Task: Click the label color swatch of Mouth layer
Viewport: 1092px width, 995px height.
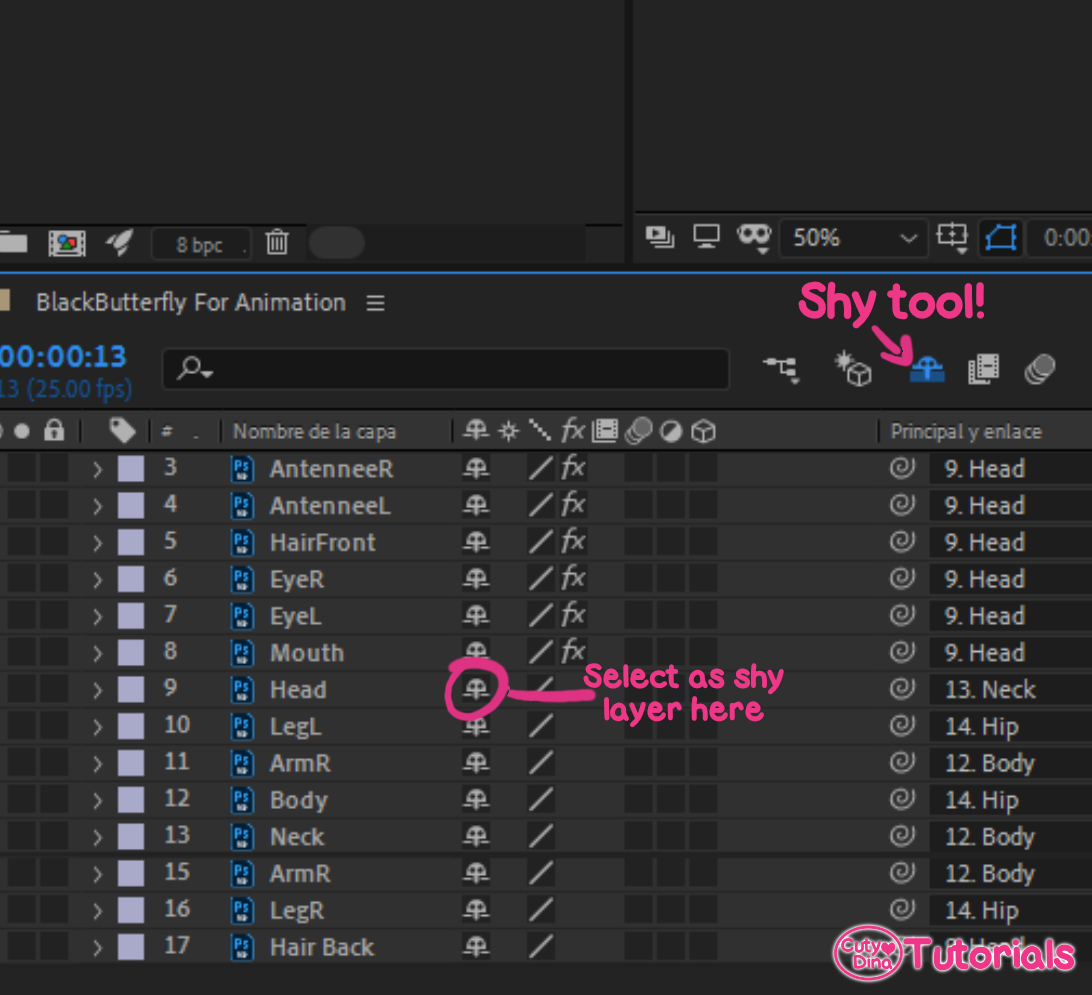Action: [x=130, y=653]
